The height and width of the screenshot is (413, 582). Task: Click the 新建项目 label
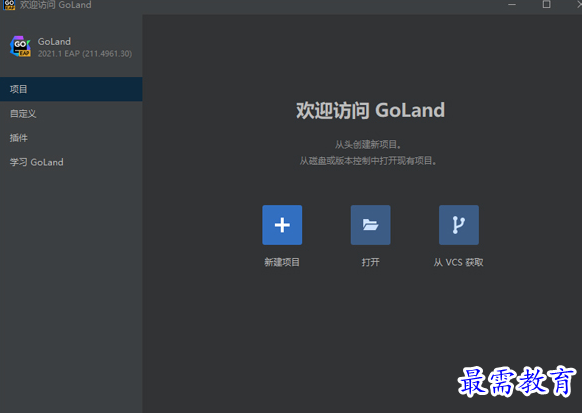(x=282, y=262)
